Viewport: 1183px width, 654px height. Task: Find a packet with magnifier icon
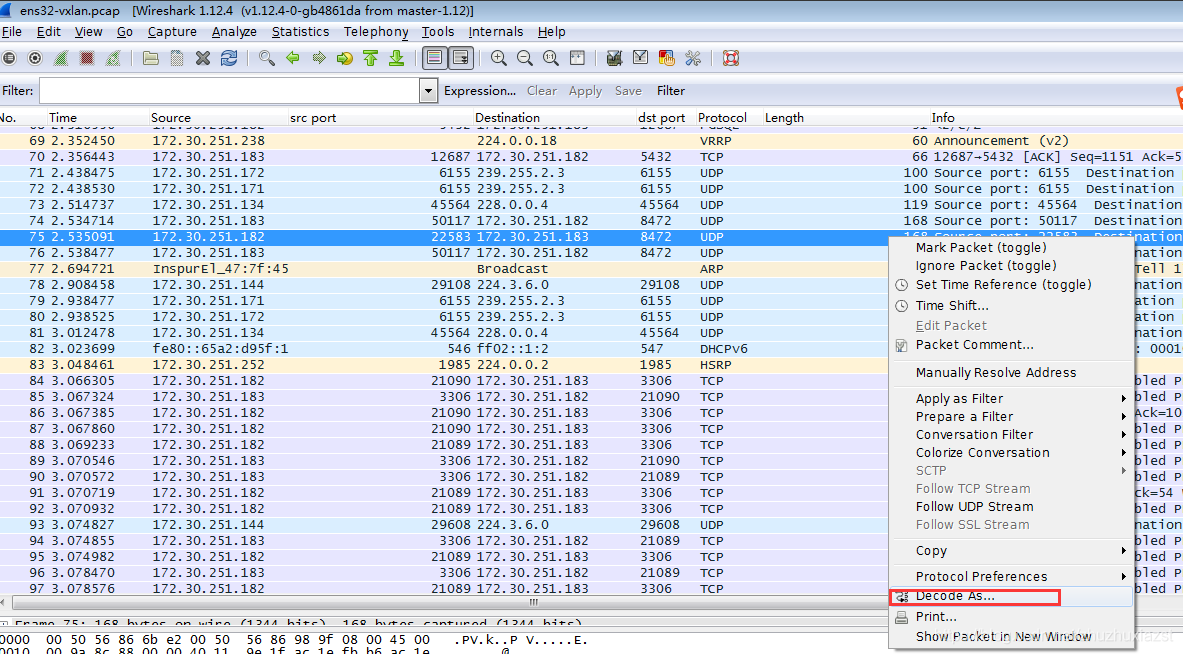[266, 58]
